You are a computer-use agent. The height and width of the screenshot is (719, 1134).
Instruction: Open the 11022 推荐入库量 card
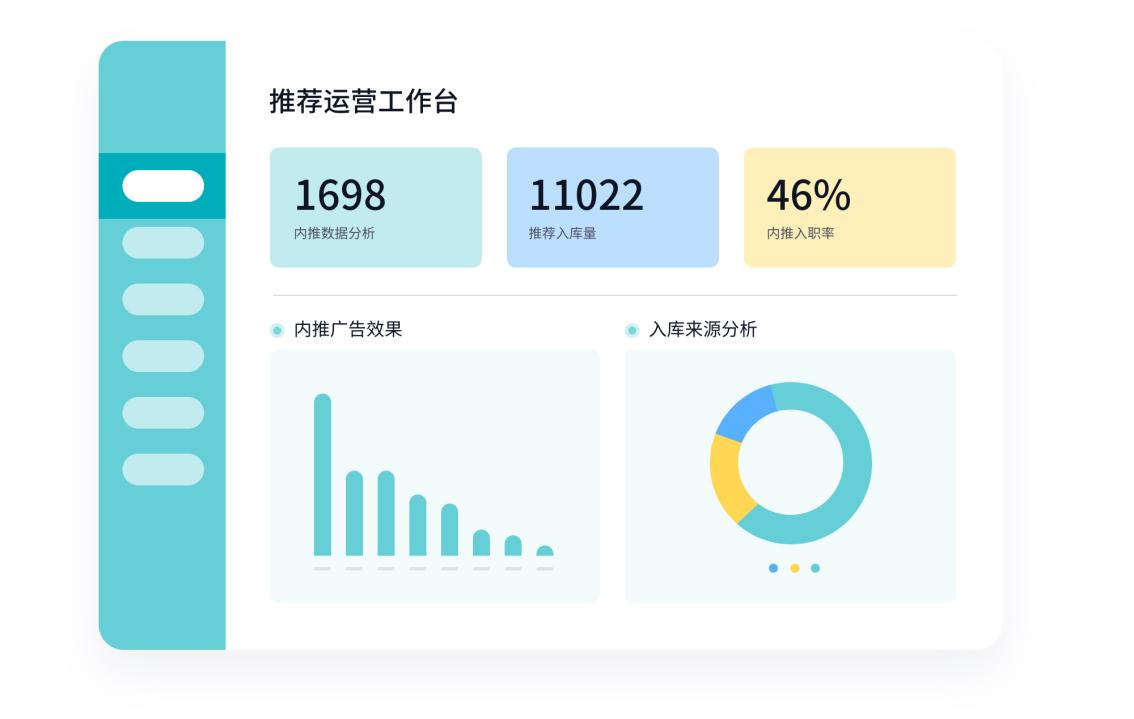click(612, 207)
